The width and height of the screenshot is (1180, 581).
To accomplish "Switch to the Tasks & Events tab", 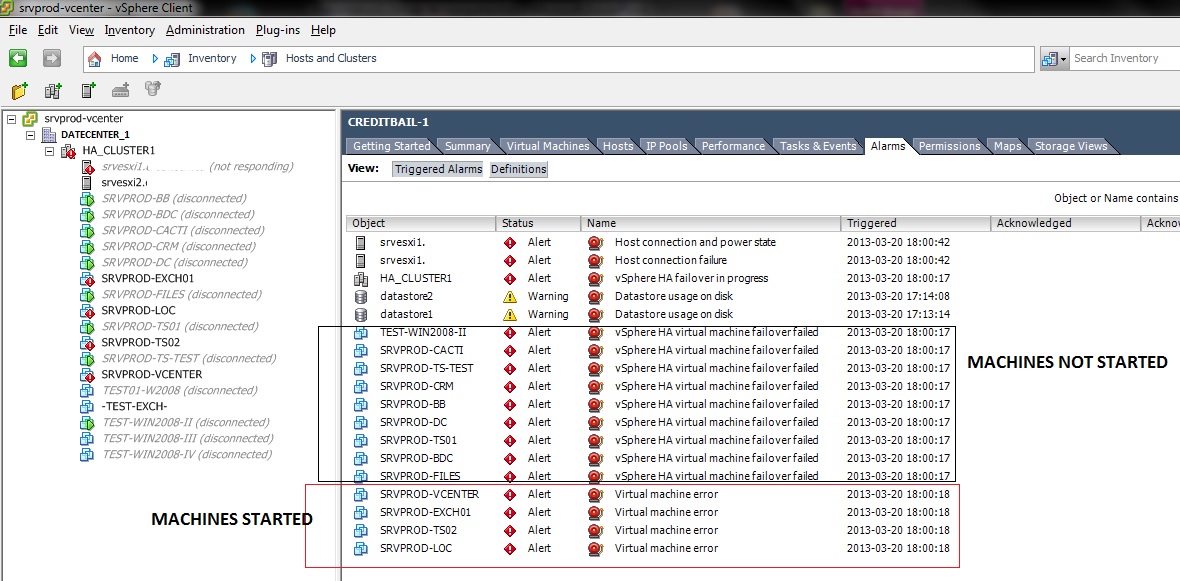I will (818, 146).
